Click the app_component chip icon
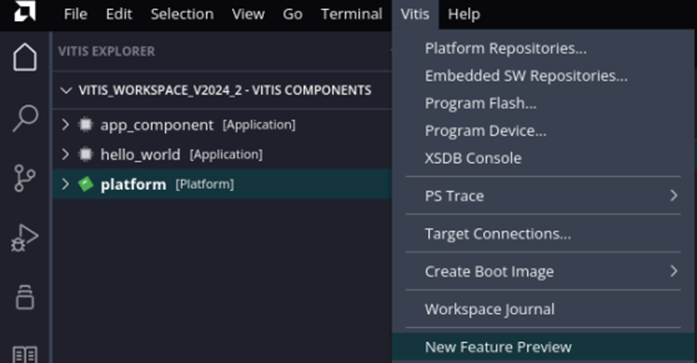Screen dimensions: 697x363 [85, 125]
